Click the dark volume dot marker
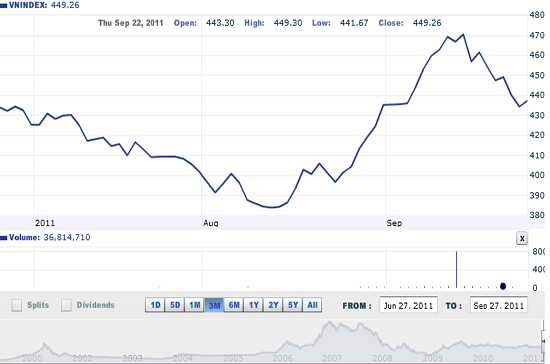Image resolution: width=550 pixels, height=364 pixels. [x=503, y=286]
